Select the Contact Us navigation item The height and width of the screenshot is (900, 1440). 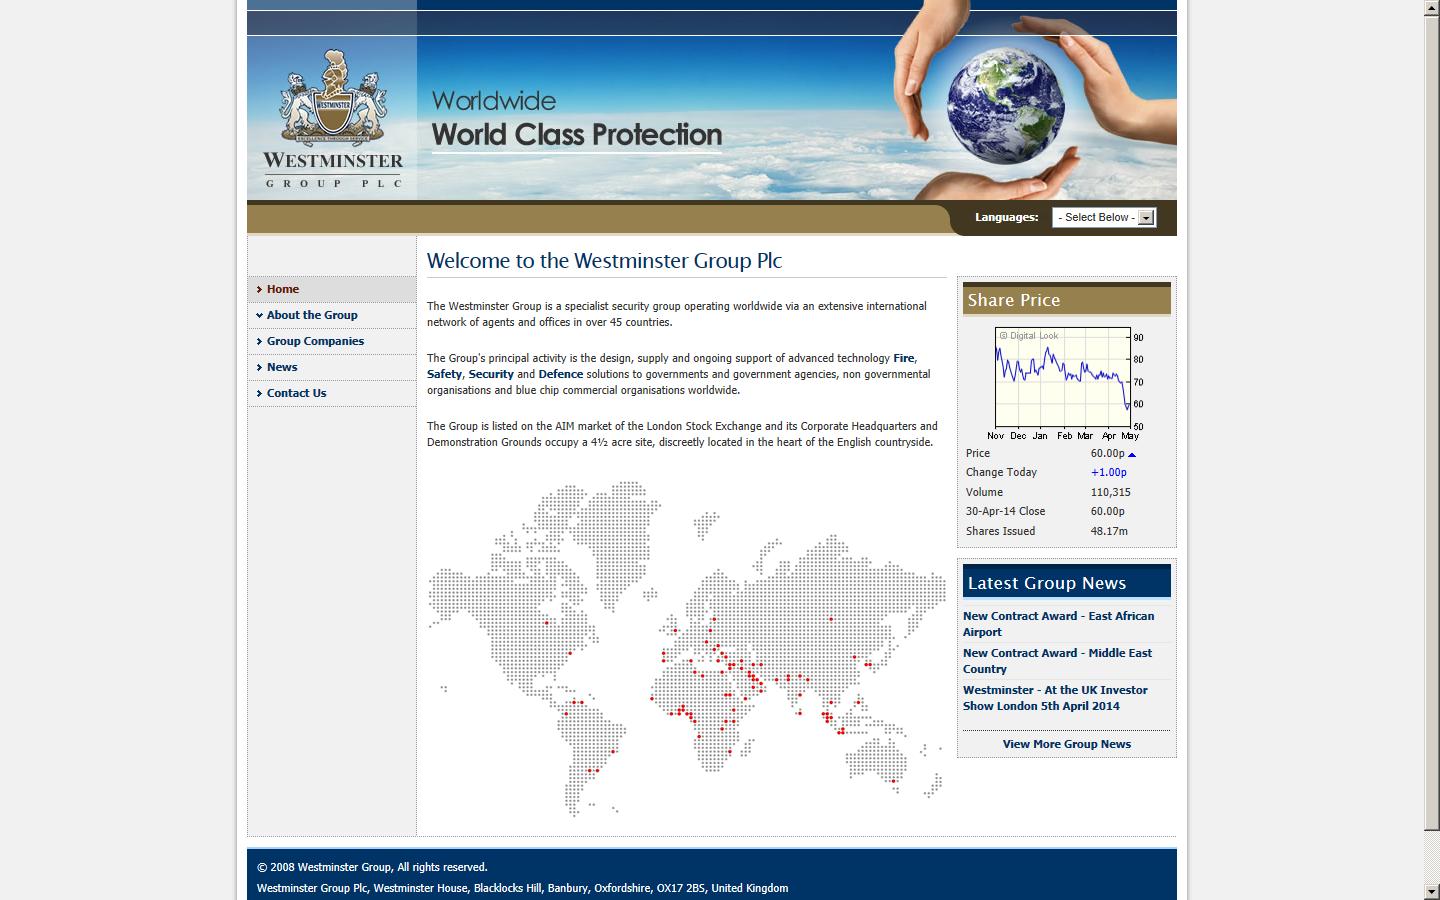point(296,394)
